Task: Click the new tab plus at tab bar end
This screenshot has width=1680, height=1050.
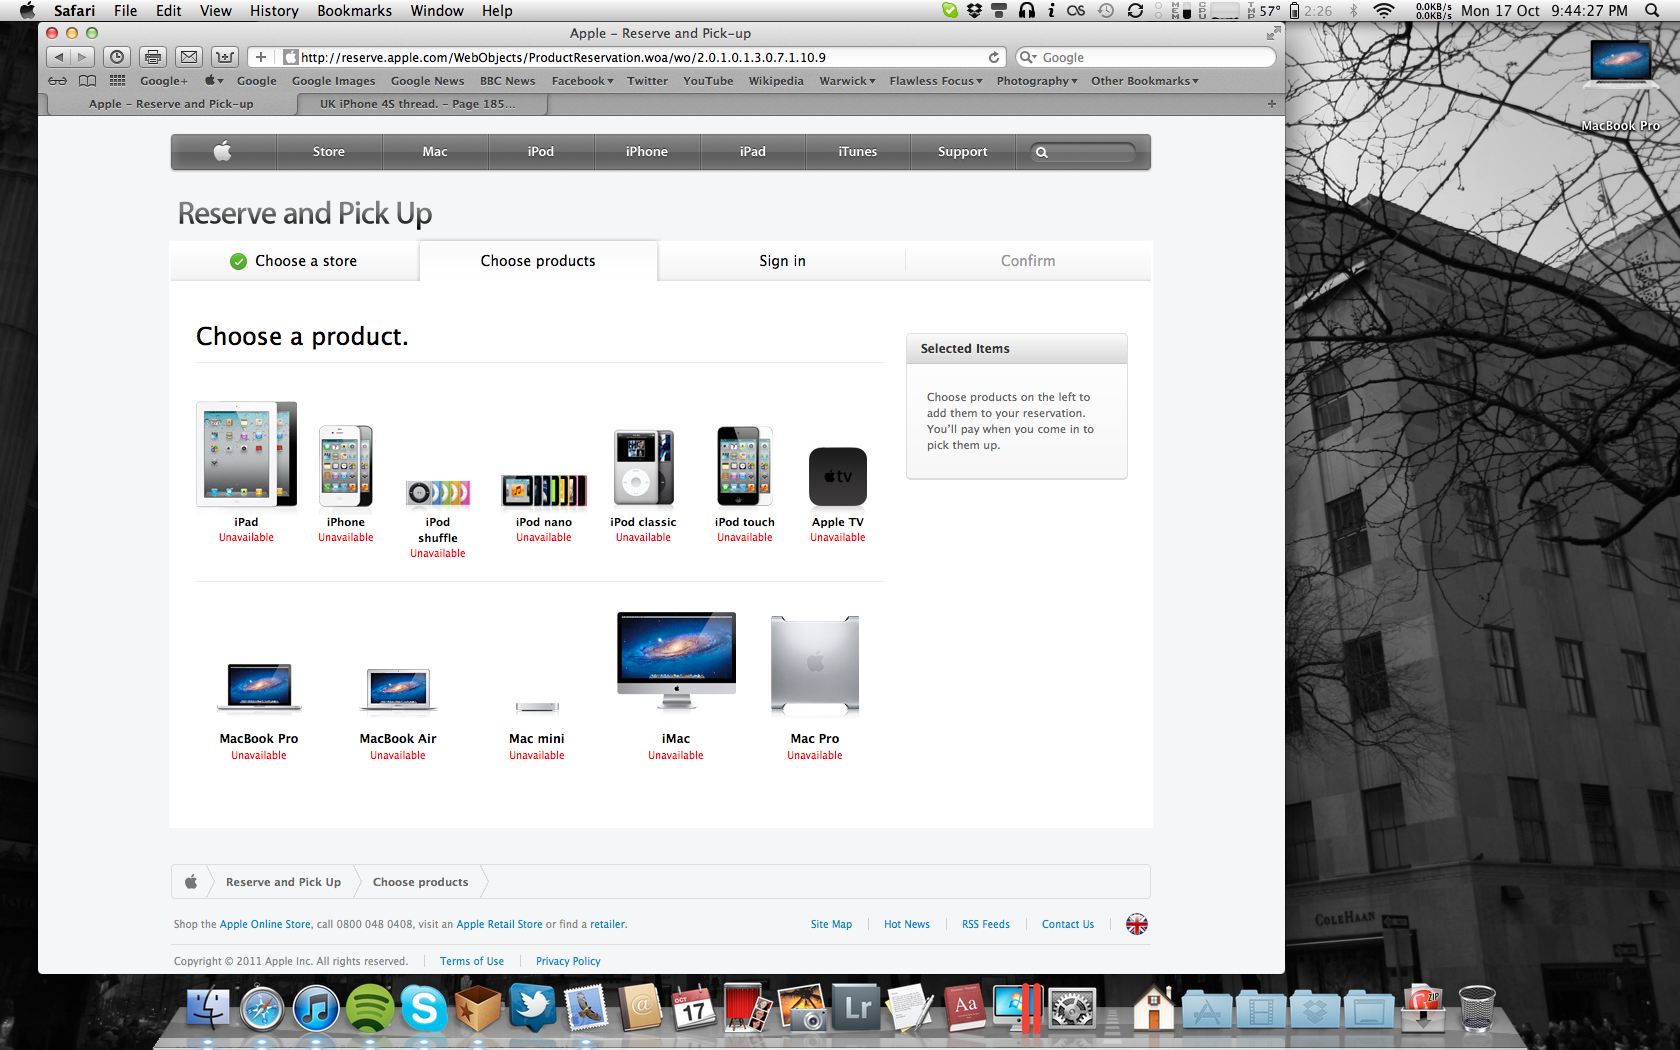Action: point(1271,103)
